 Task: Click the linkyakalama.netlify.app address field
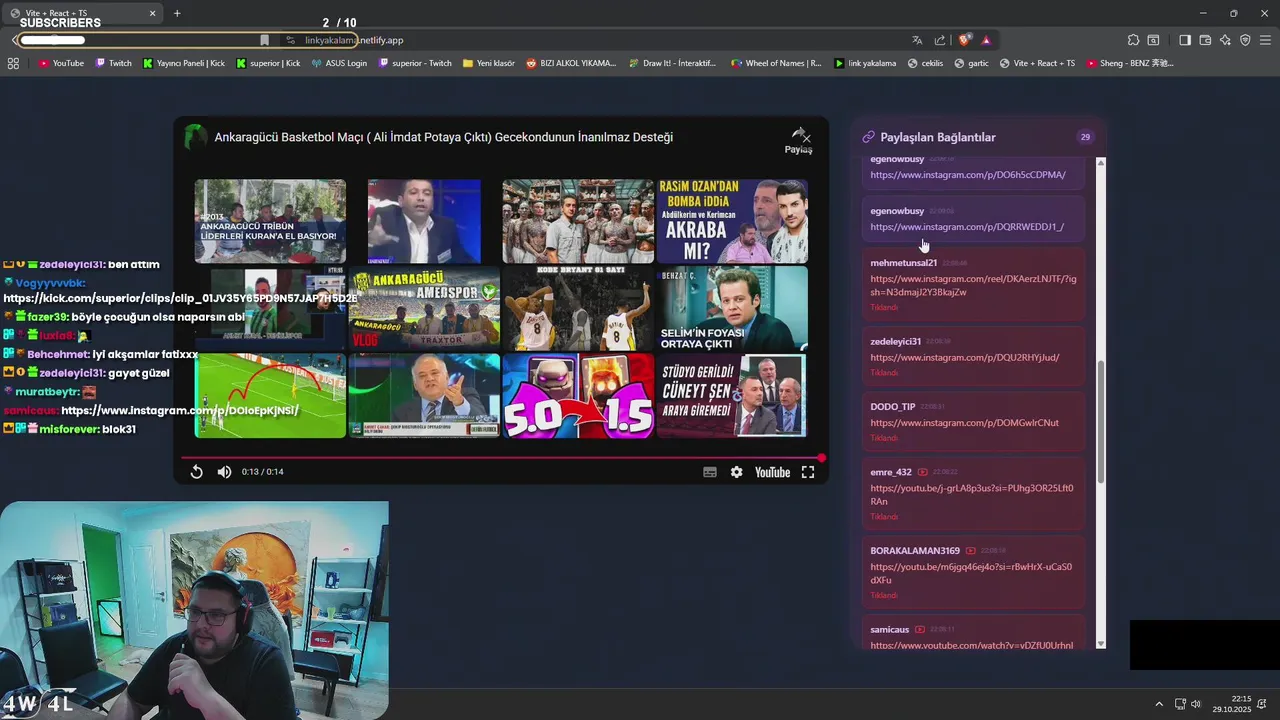tap(354, 40)
